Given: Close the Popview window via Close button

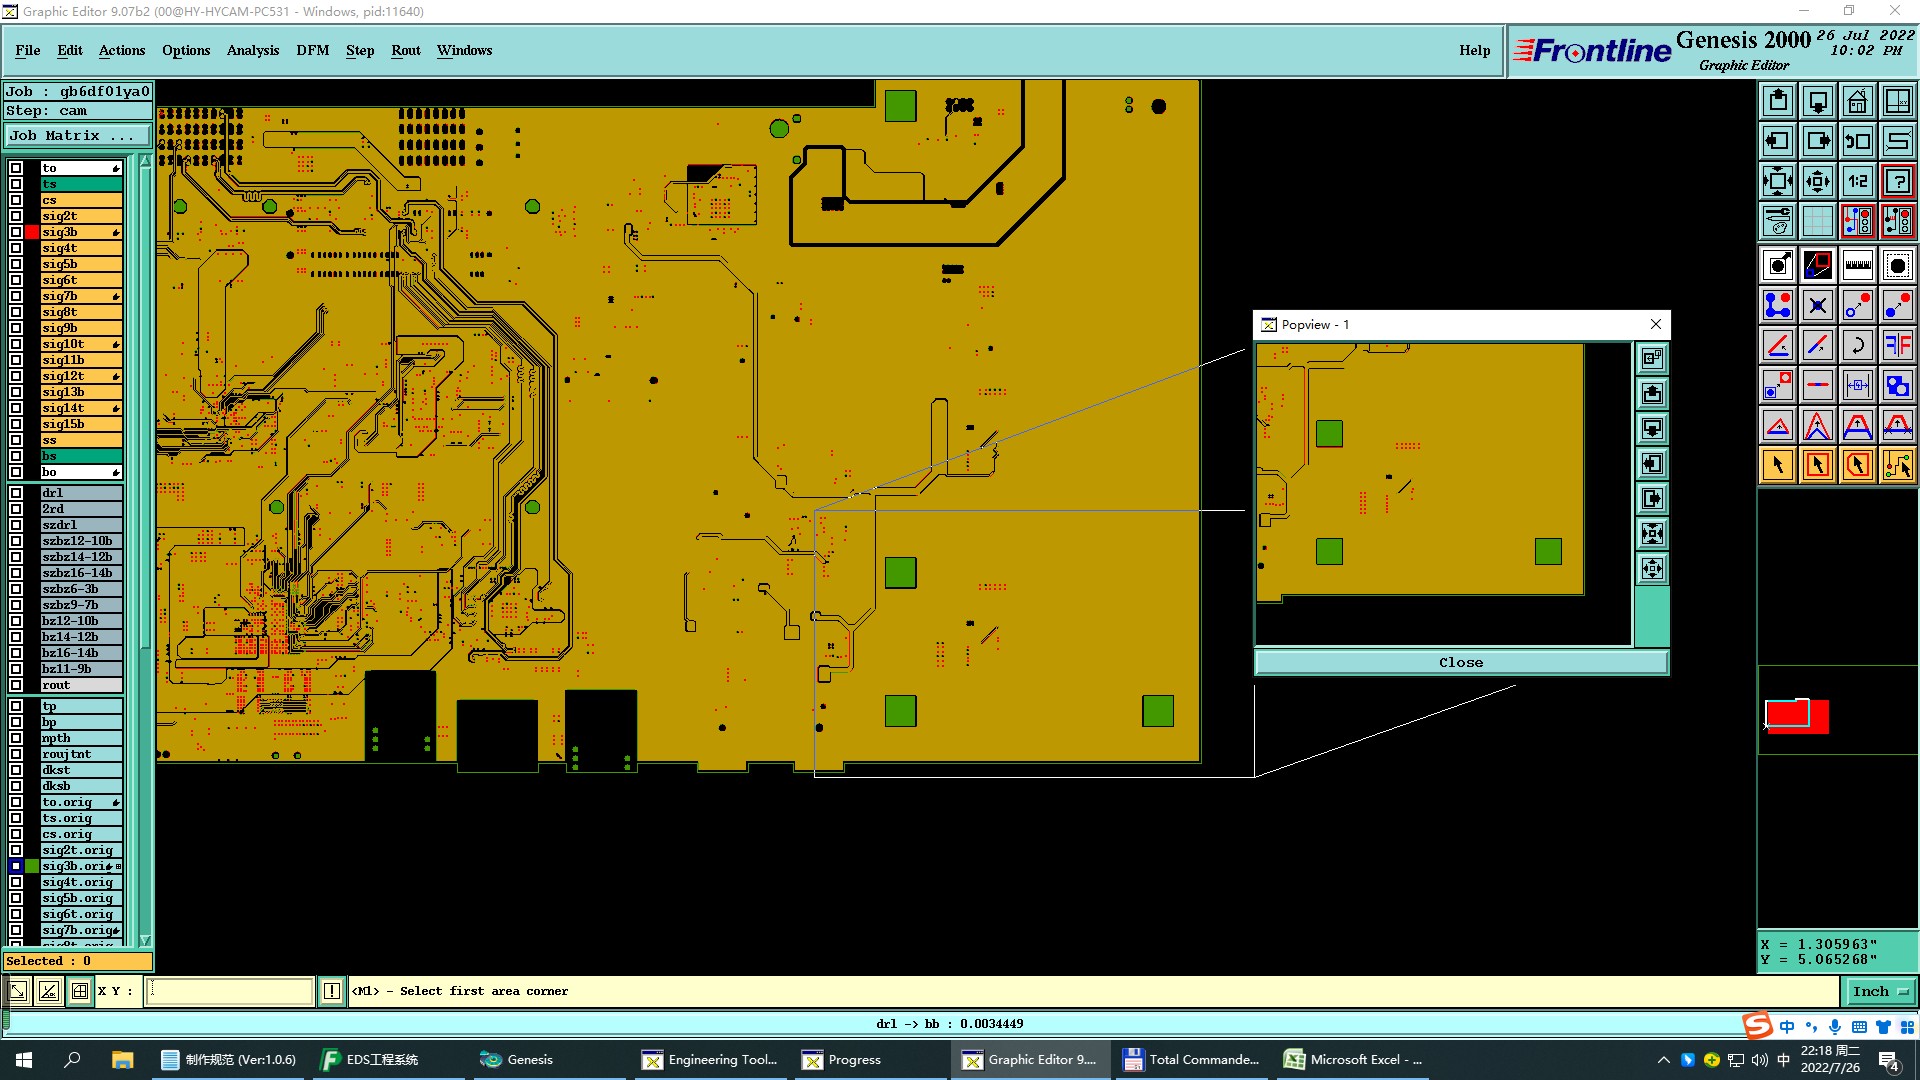Looking at the screenshot, I should tap(1460, 662).
